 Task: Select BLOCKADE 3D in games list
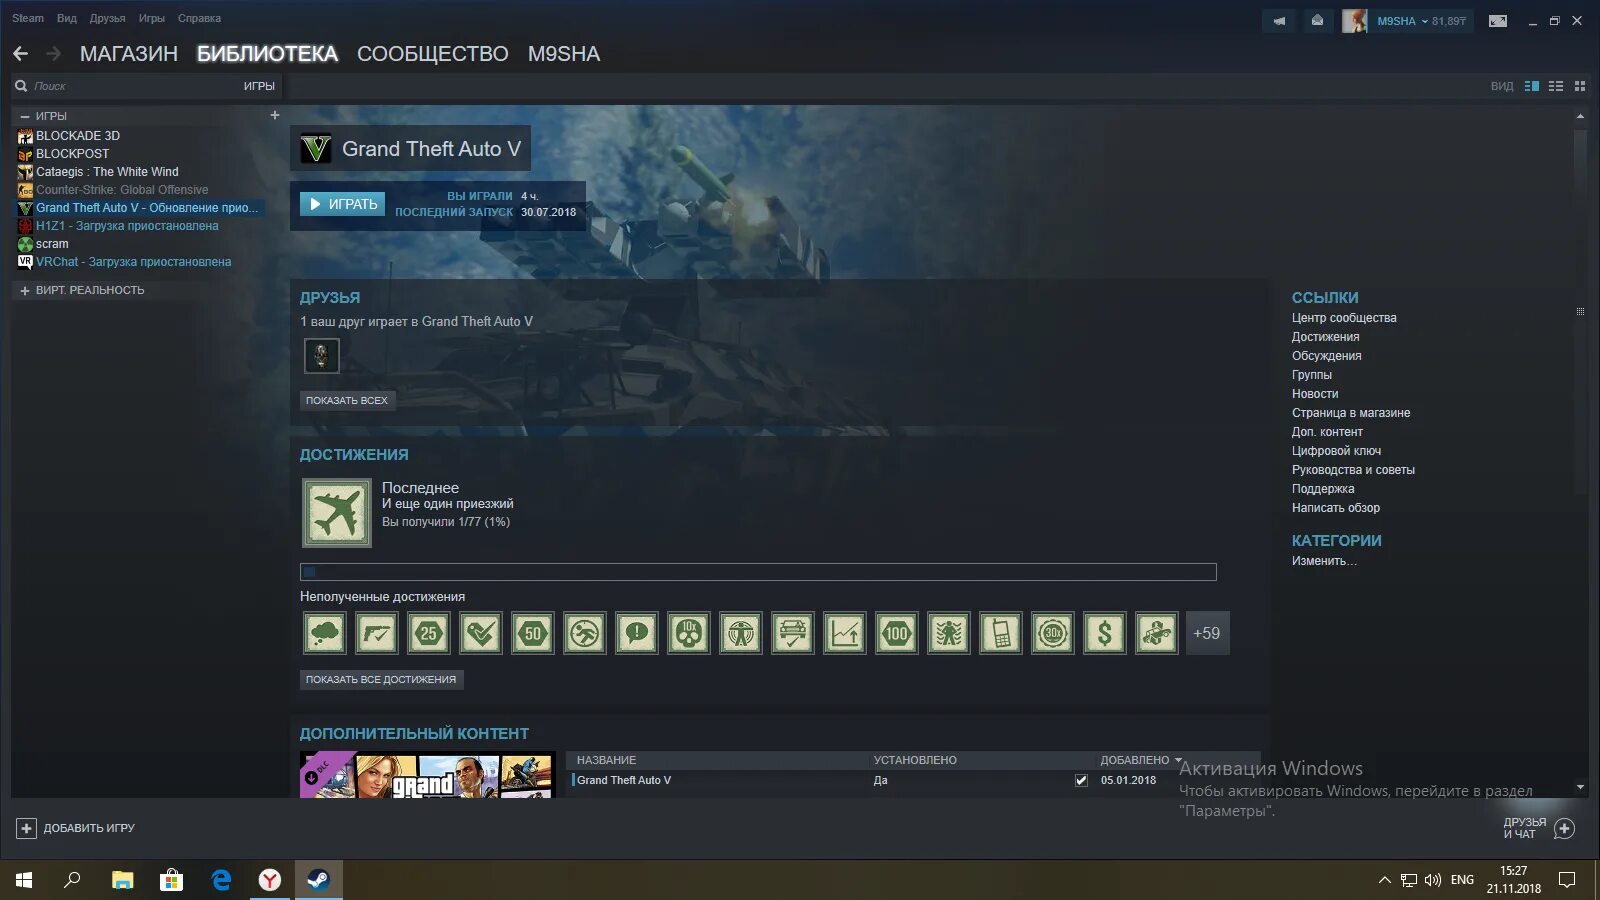coord(78,136)
